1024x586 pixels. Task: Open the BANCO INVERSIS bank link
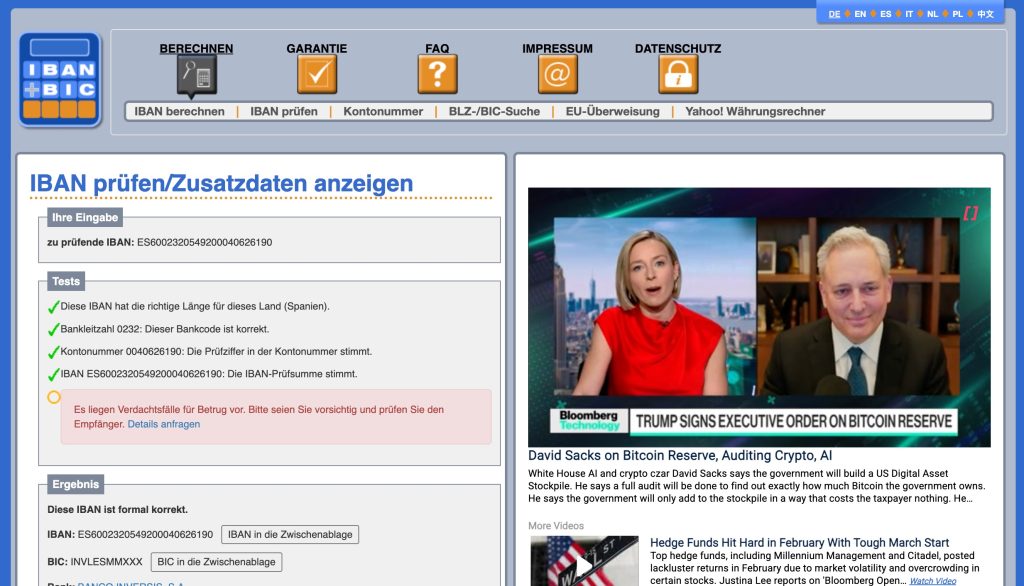(131, 583)
